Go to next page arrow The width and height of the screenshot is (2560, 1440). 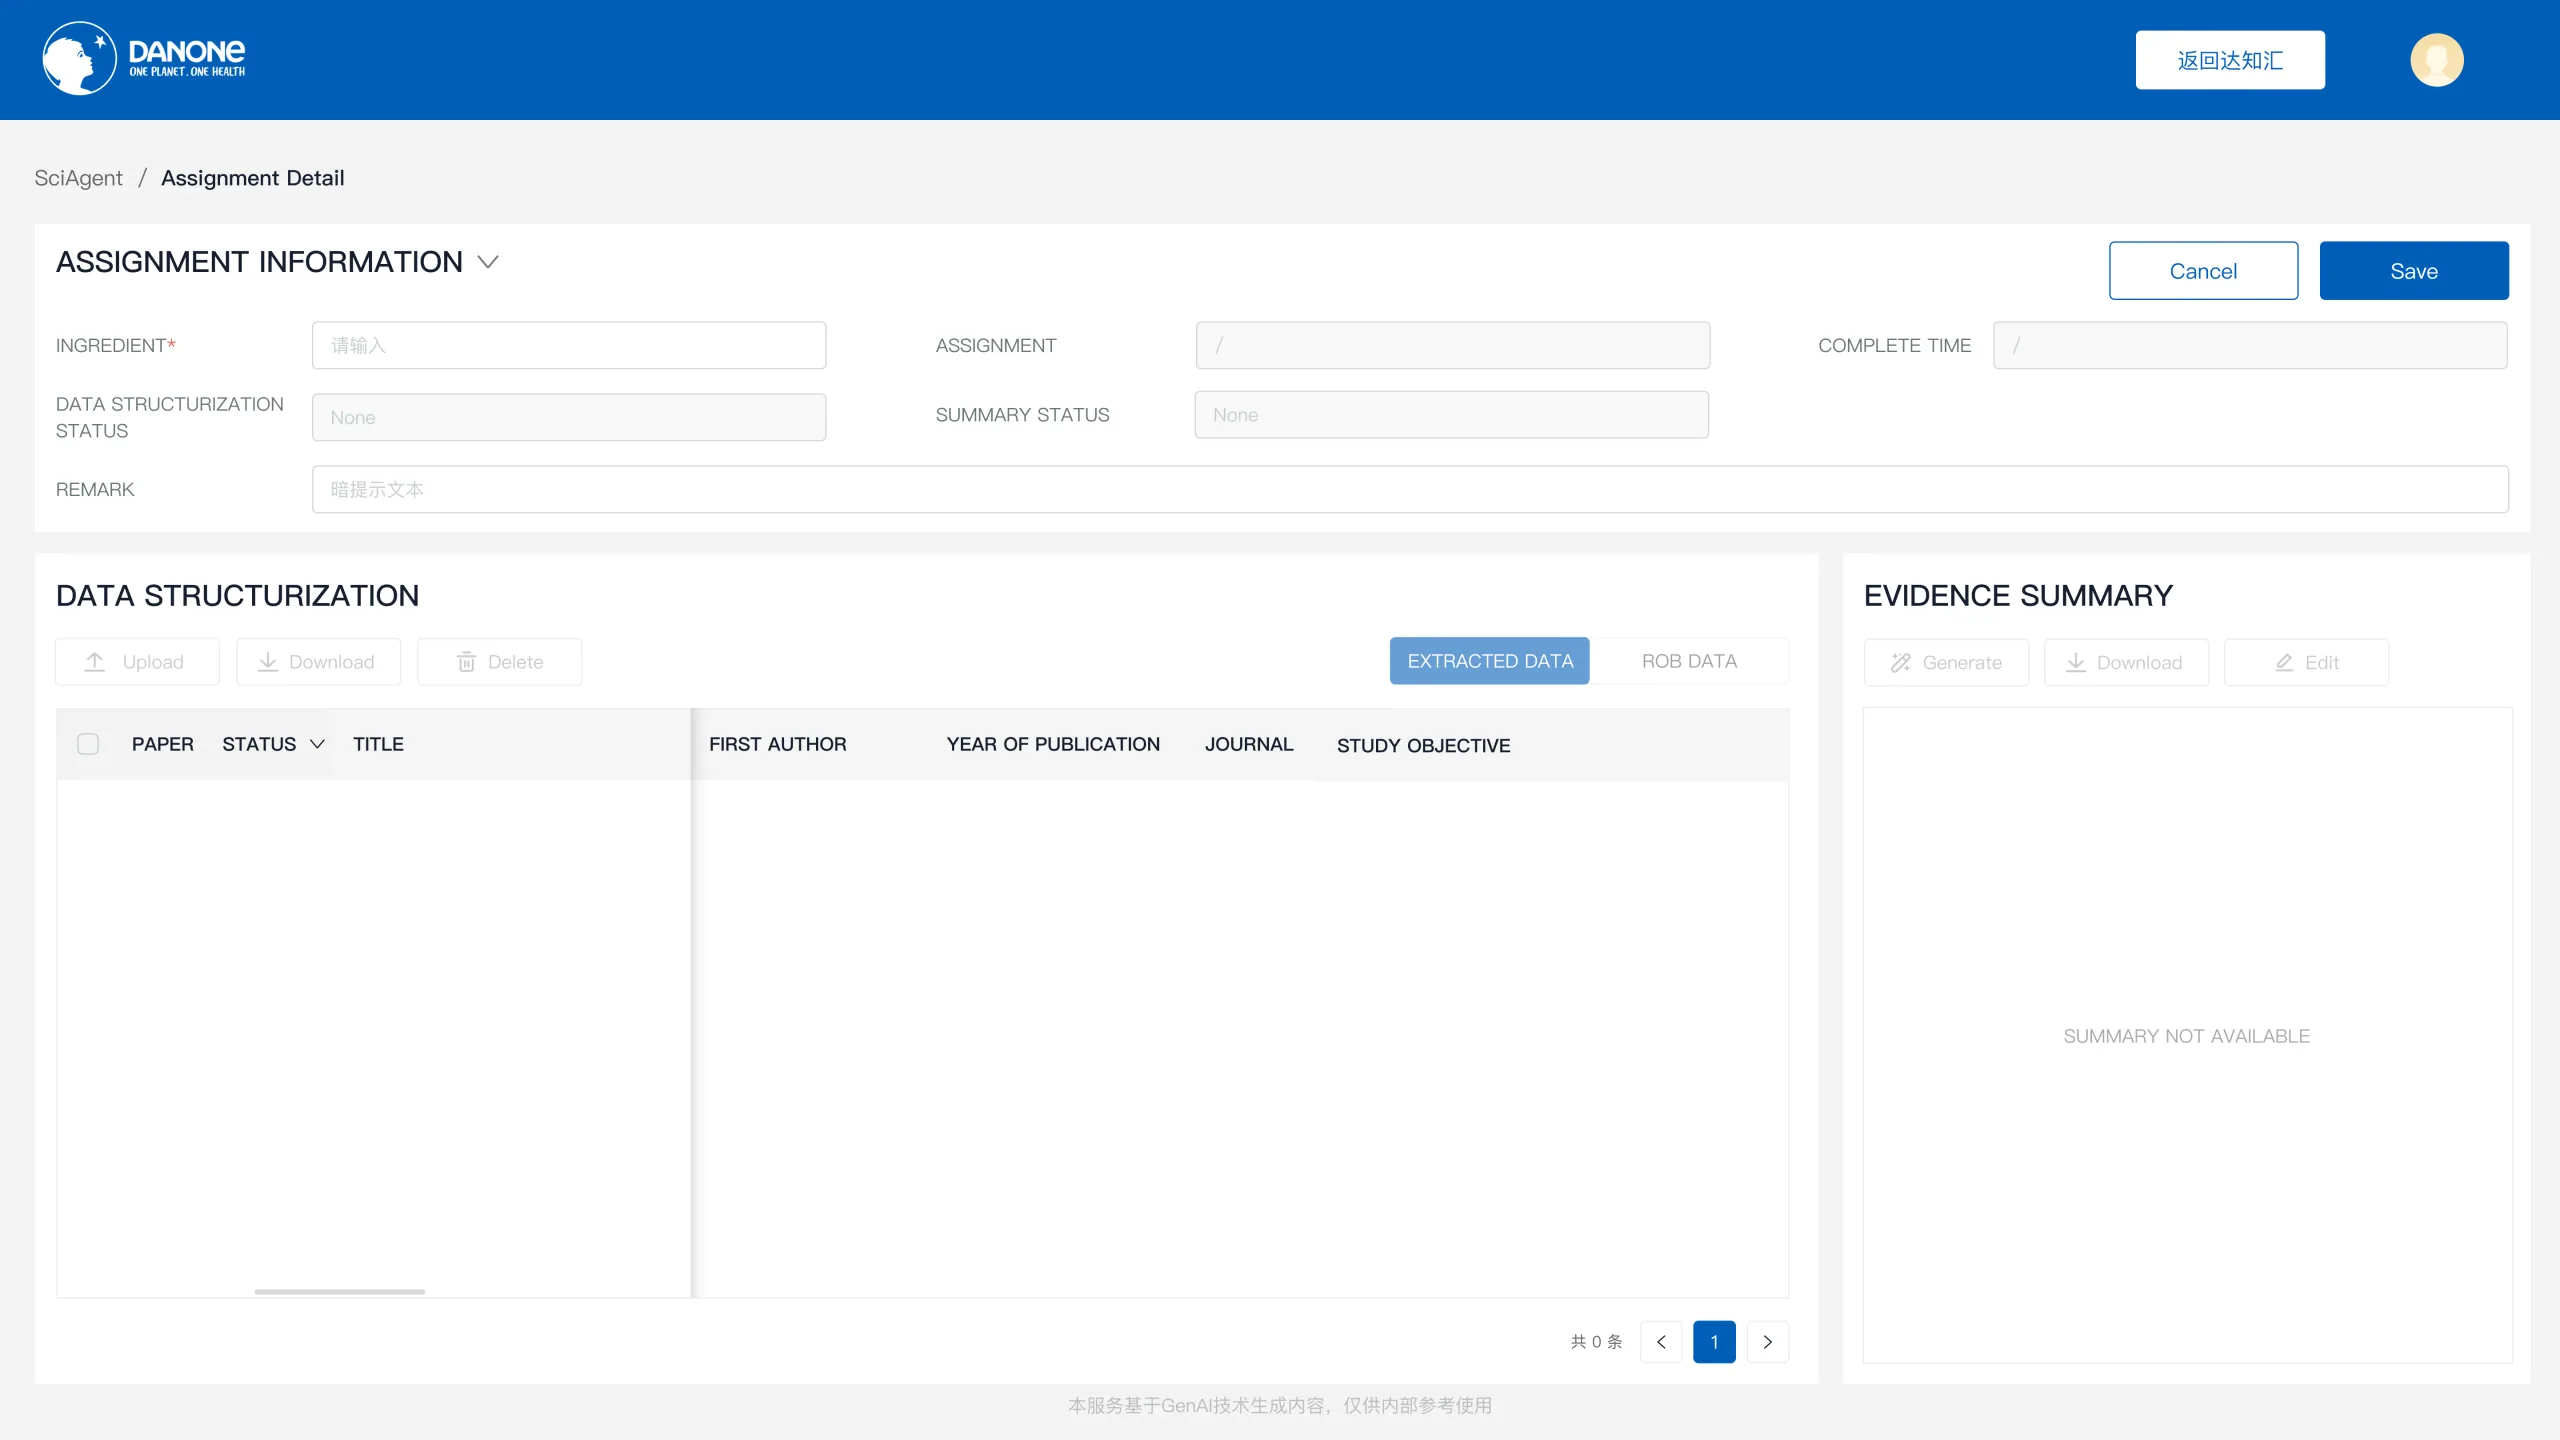(1767, 1342)
